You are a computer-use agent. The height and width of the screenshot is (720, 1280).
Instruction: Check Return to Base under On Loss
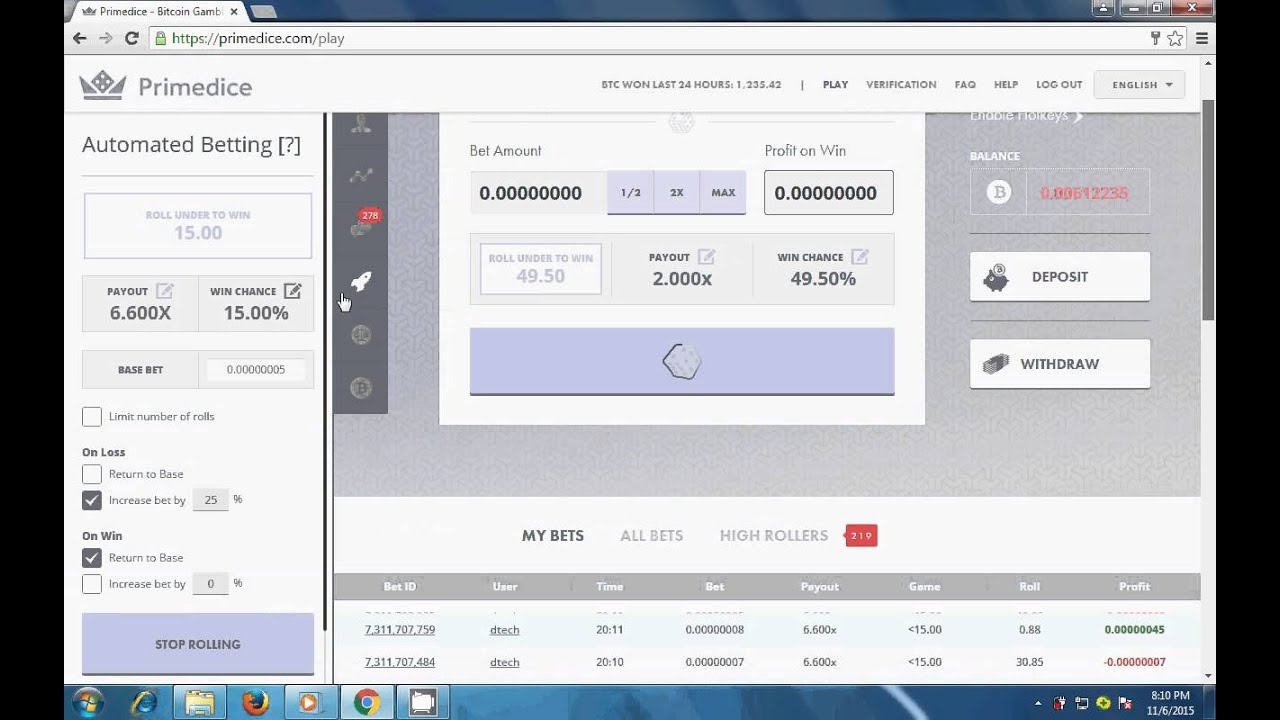pyautogui.click(x=92, y=474)
